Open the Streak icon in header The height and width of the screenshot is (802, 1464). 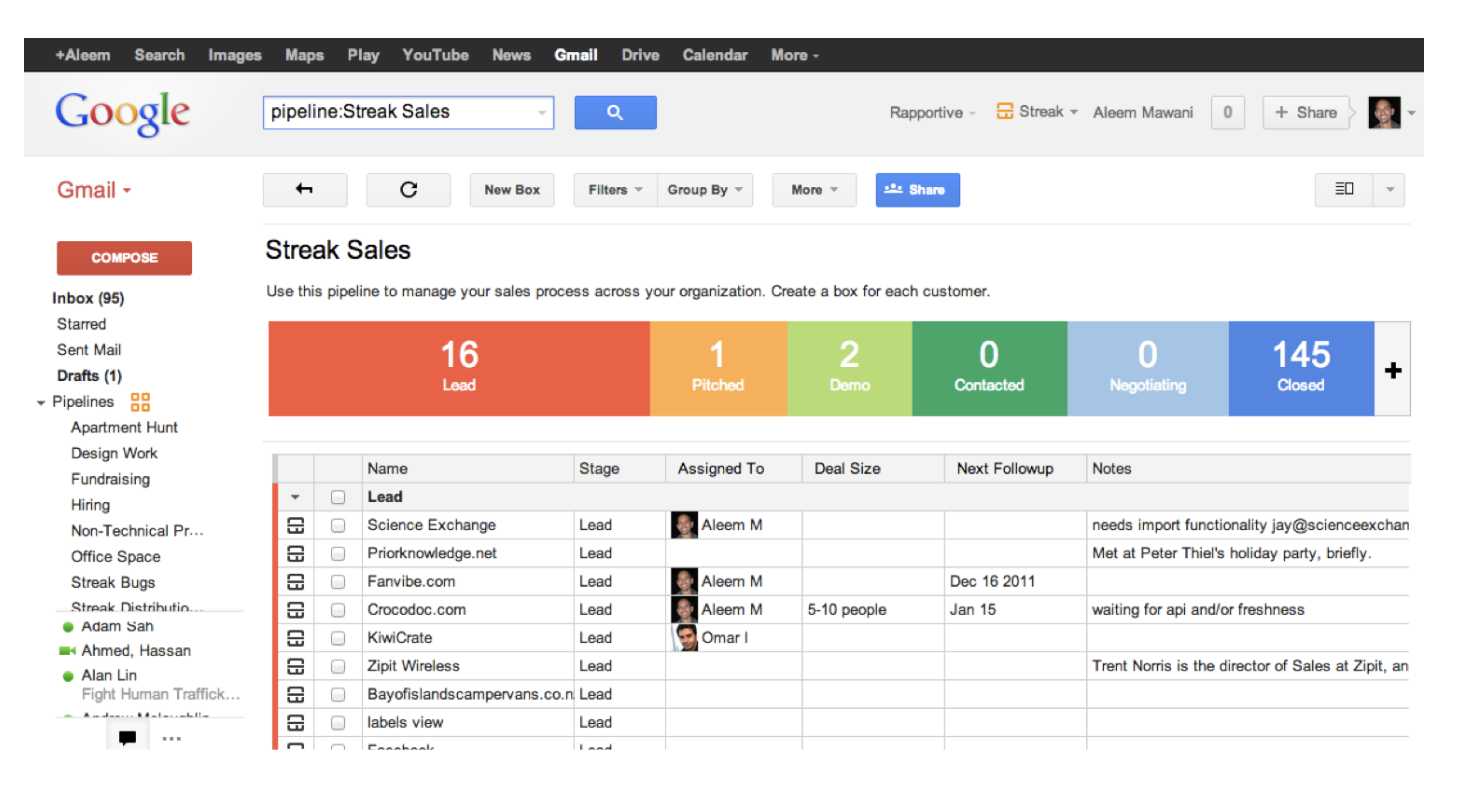point(1005,112)
